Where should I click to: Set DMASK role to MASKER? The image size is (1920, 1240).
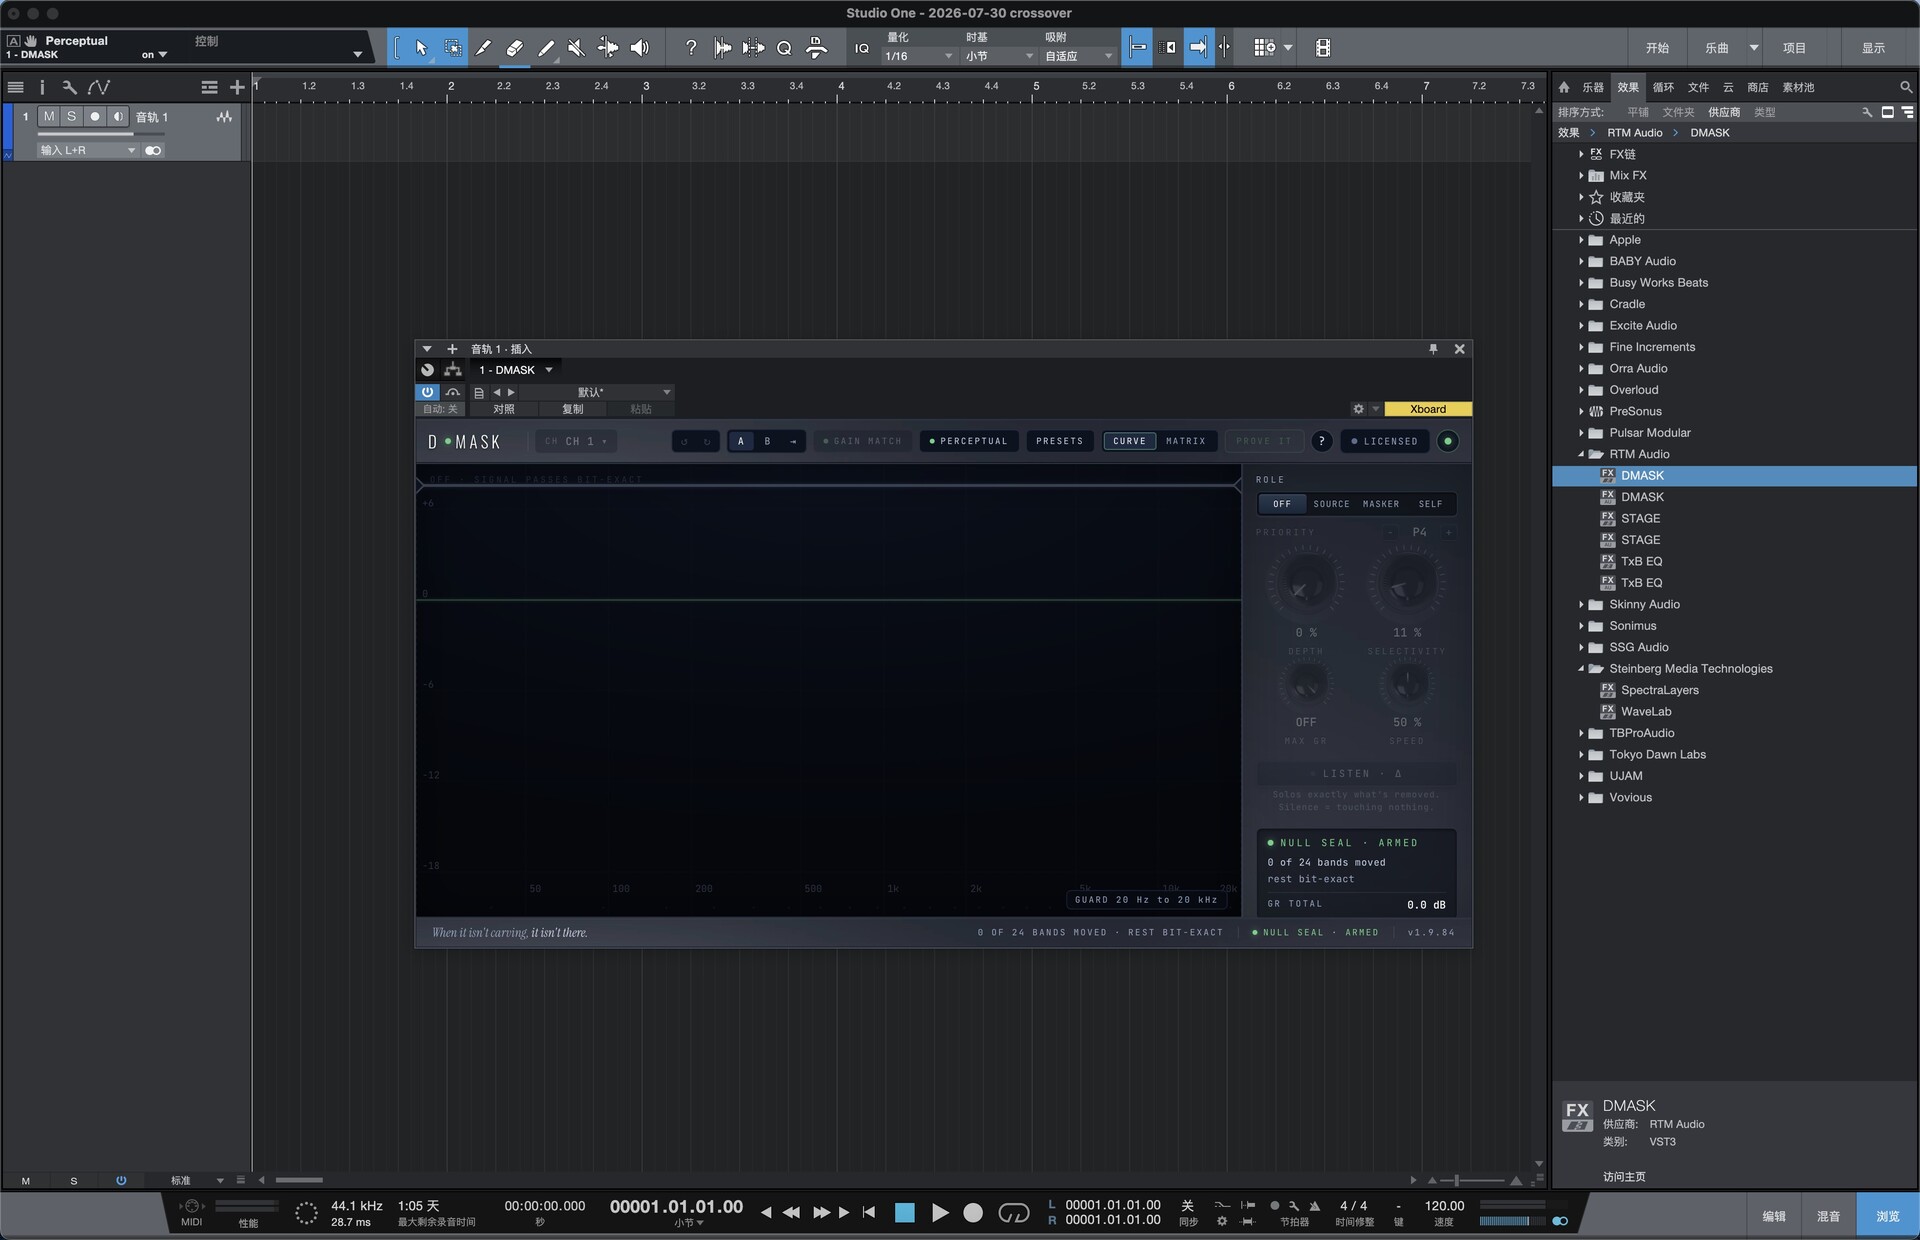coord(1381,504)
